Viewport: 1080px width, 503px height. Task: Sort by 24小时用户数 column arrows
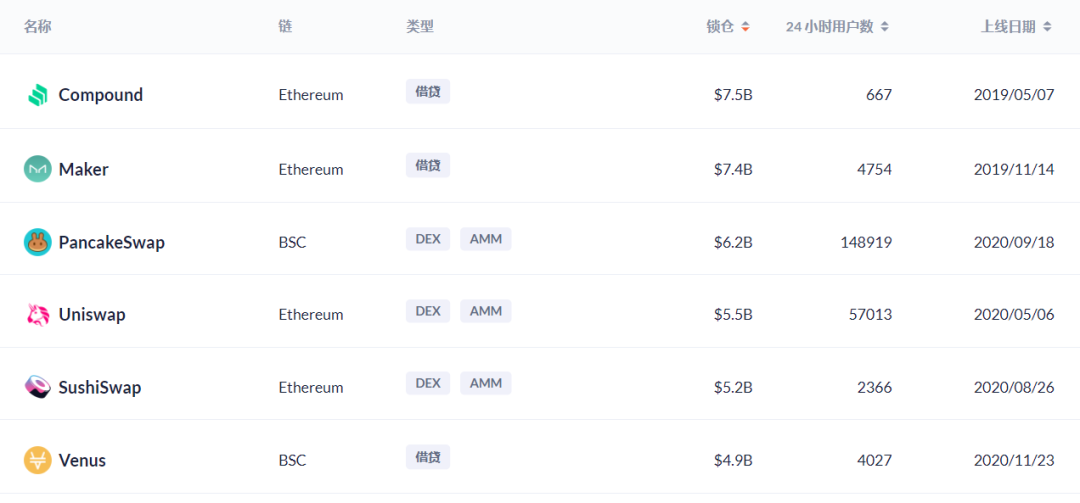[x=885, y=27]
